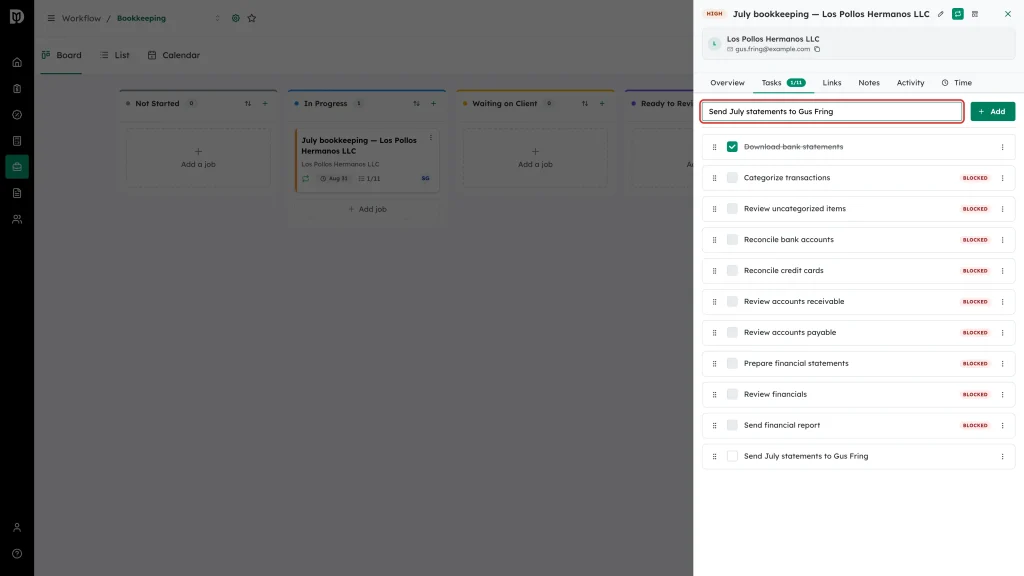Click the calculator icon in left sidebar

[x=17, y=141]
